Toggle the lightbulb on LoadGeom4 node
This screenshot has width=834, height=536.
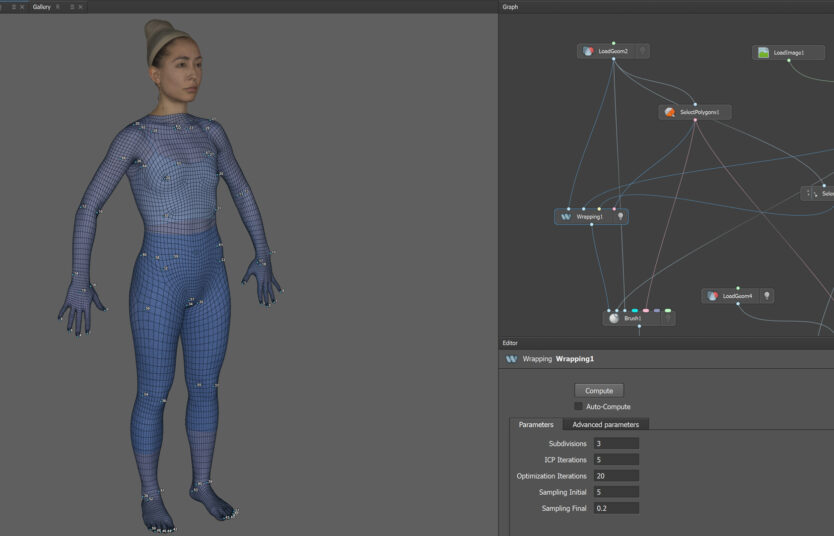pos(767,296)
